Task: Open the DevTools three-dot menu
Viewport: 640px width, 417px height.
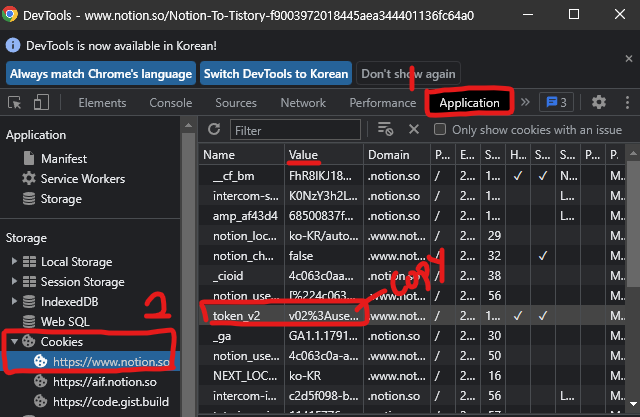Action: tap(627, 102)
